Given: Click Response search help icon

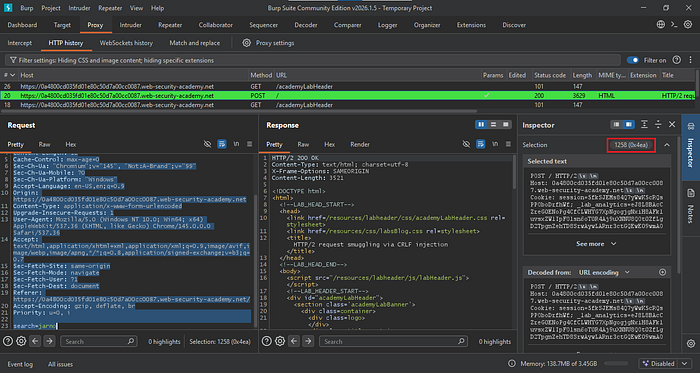Looking at the screenshot, I should (266, 341).
